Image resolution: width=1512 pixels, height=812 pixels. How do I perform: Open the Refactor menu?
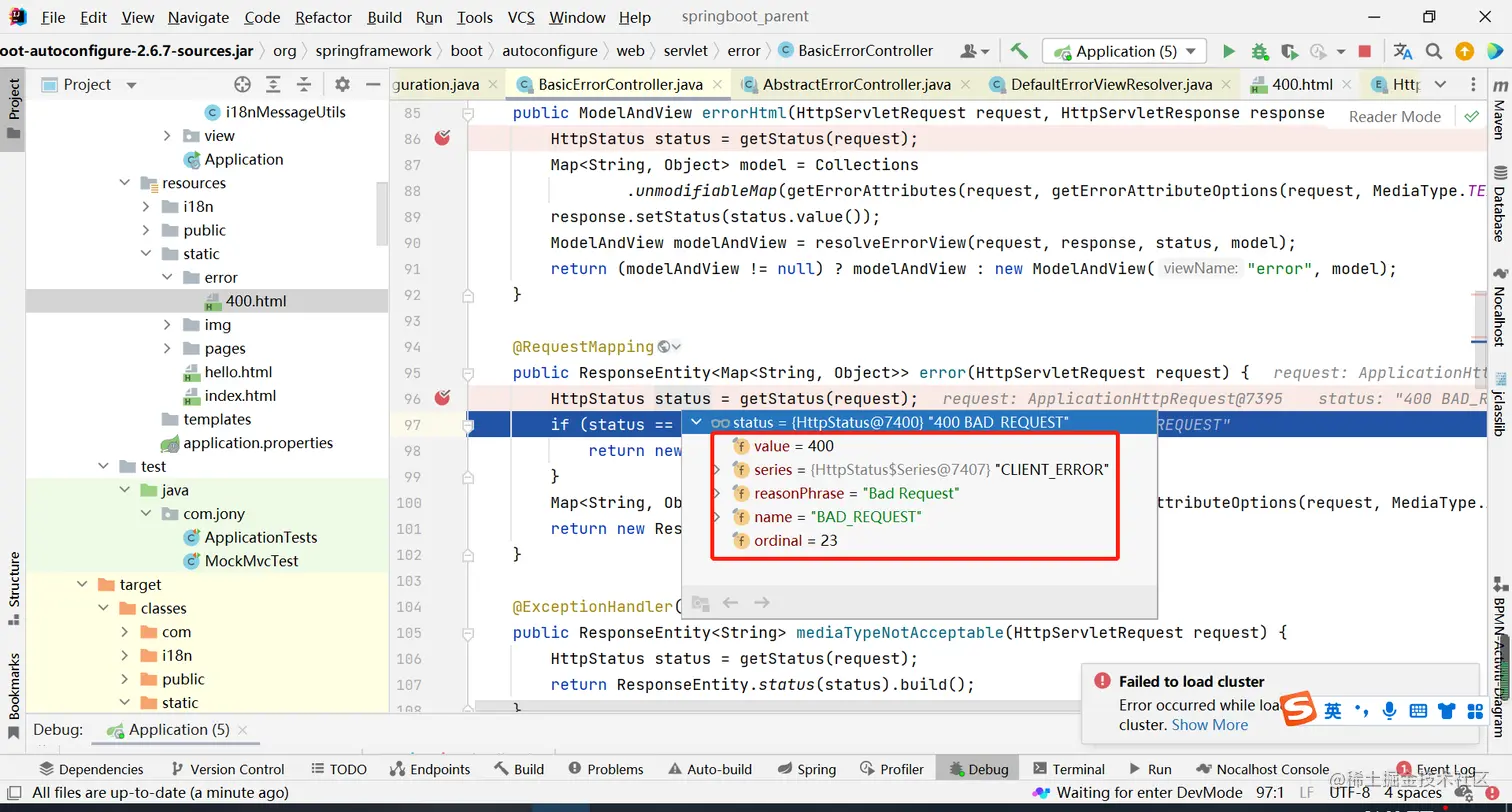[323, 17]
